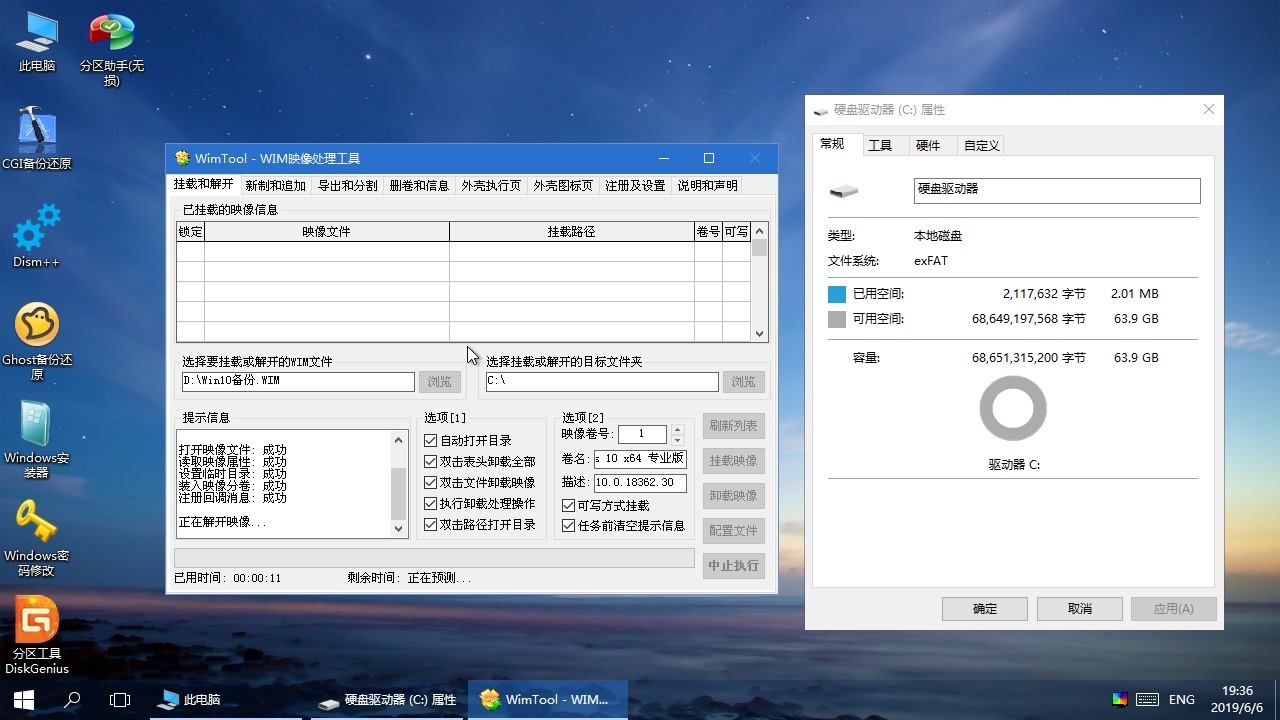The image size is (1280, 720).
Task: Open Ghost备份还原 desktop icon
Action: (37, 341)
